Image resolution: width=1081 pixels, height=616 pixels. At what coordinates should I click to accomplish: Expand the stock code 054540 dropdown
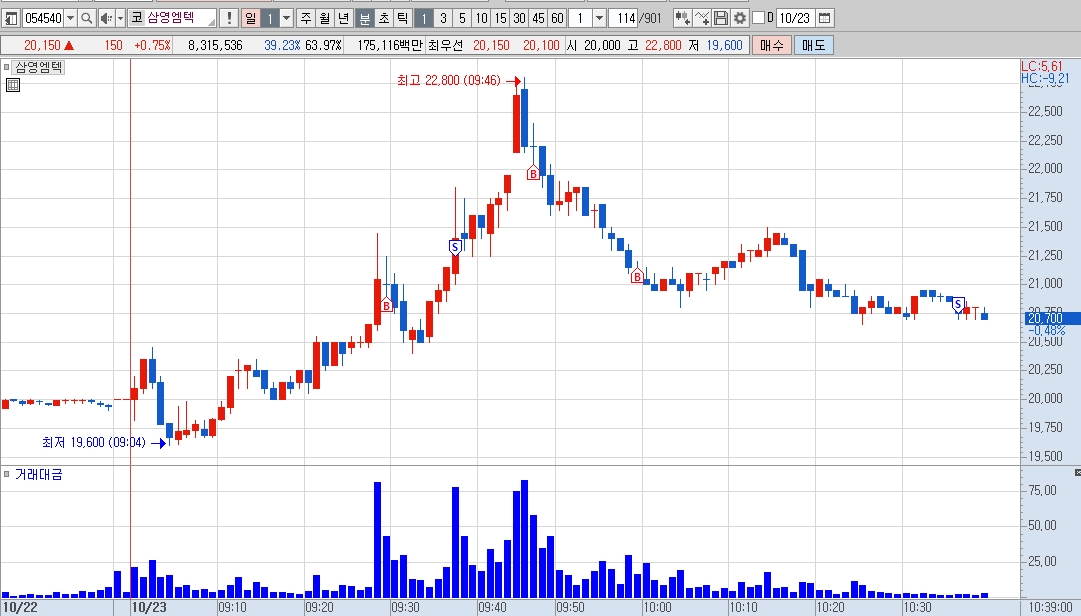(70, 18)
